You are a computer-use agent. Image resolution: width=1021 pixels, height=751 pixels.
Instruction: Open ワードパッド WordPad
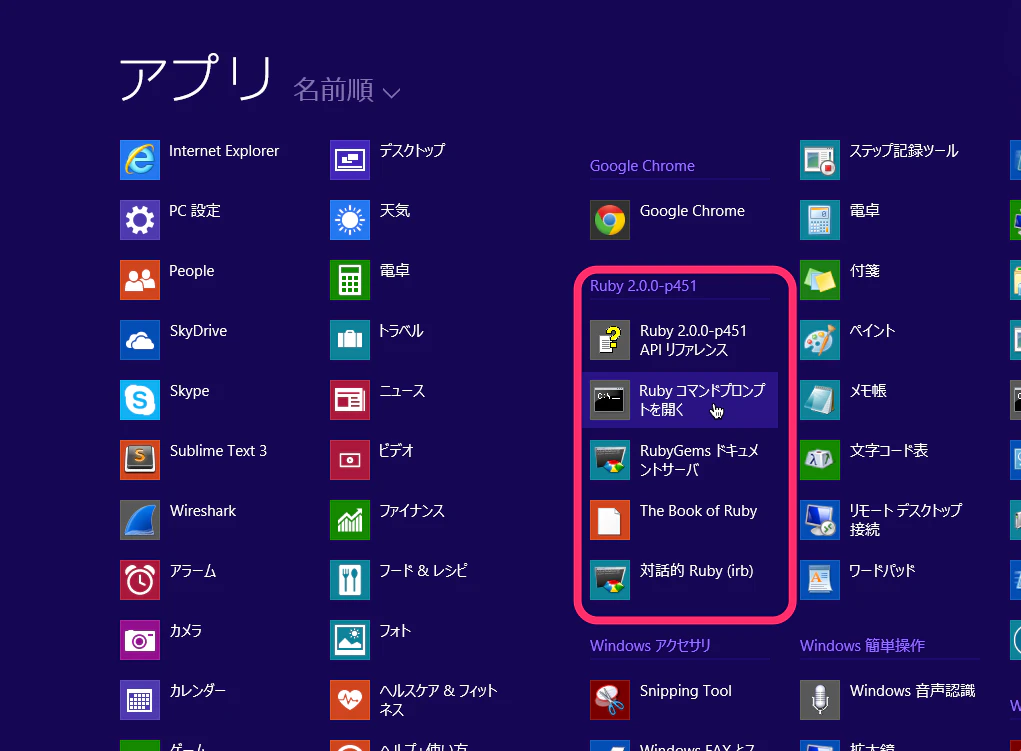(858, 580)
